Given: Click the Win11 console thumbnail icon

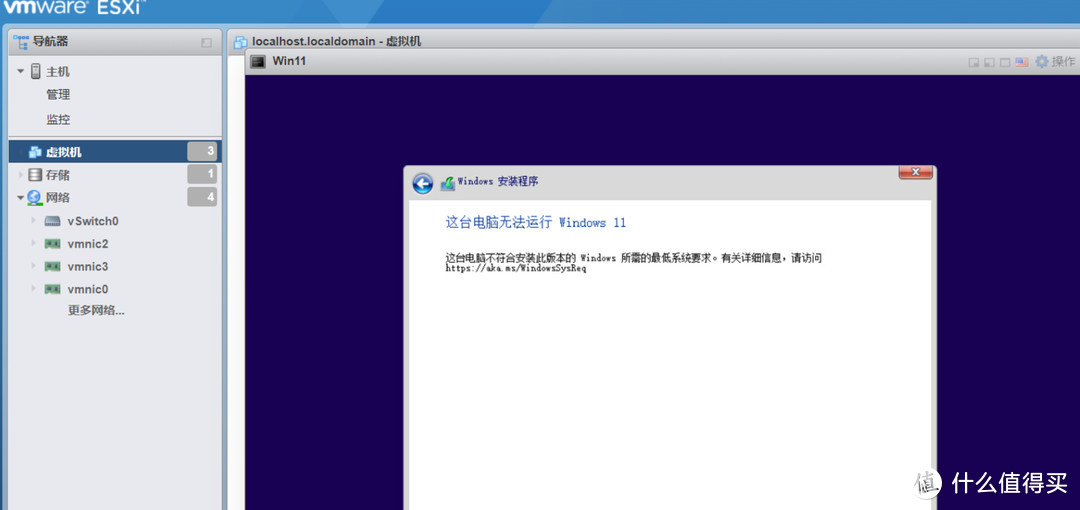Looking at the screenshot, I should click(x=258, y=61).
